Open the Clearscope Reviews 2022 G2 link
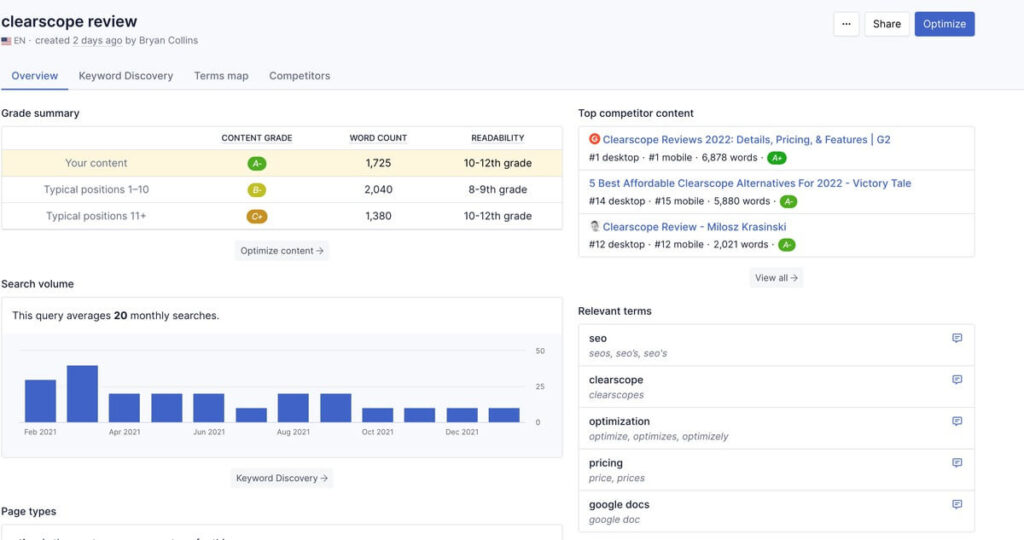This screenshot has height=540, width=1024. [x=746, y=140]
